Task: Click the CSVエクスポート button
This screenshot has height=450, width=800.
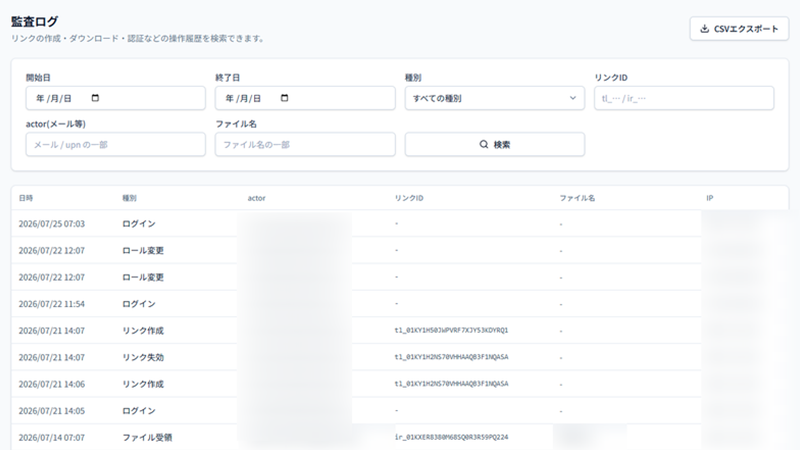Action: pos(739,29)
